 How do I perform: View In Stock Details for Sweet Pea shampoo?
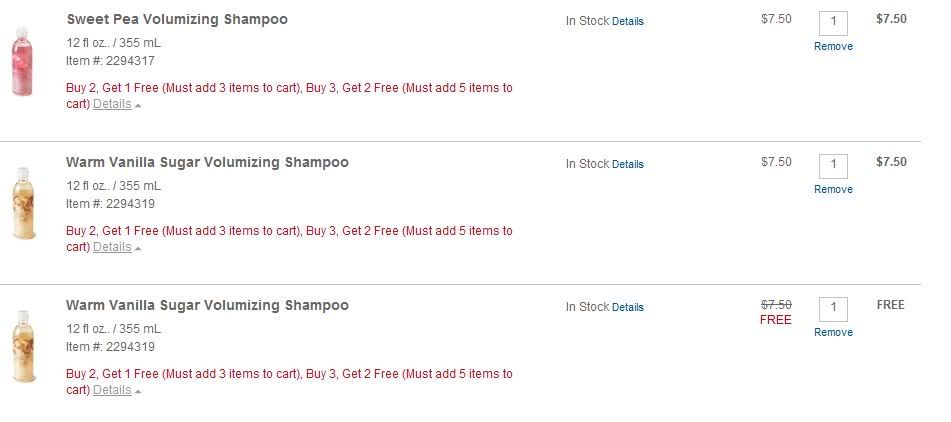[x=628, y=21]
